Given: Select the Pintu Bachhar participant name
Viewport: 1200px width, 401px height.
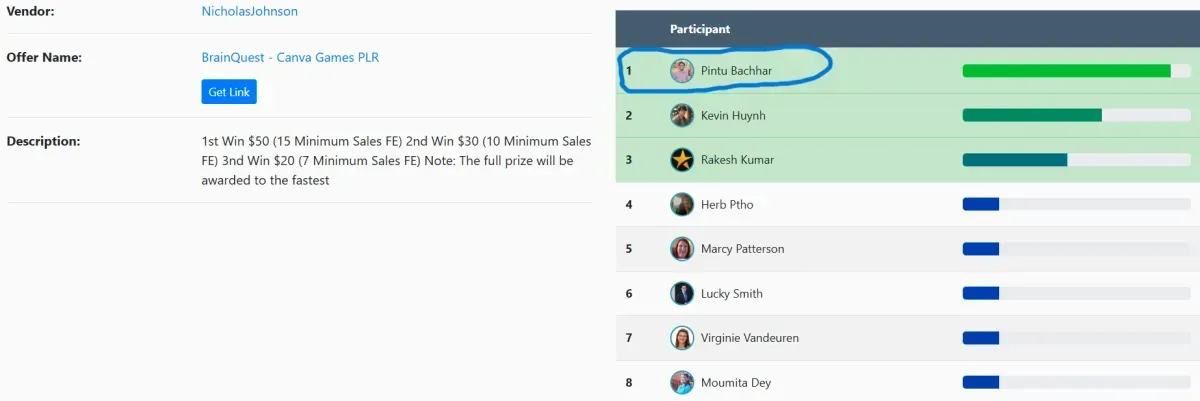Looking at the screenshot, I should point(736,71).
